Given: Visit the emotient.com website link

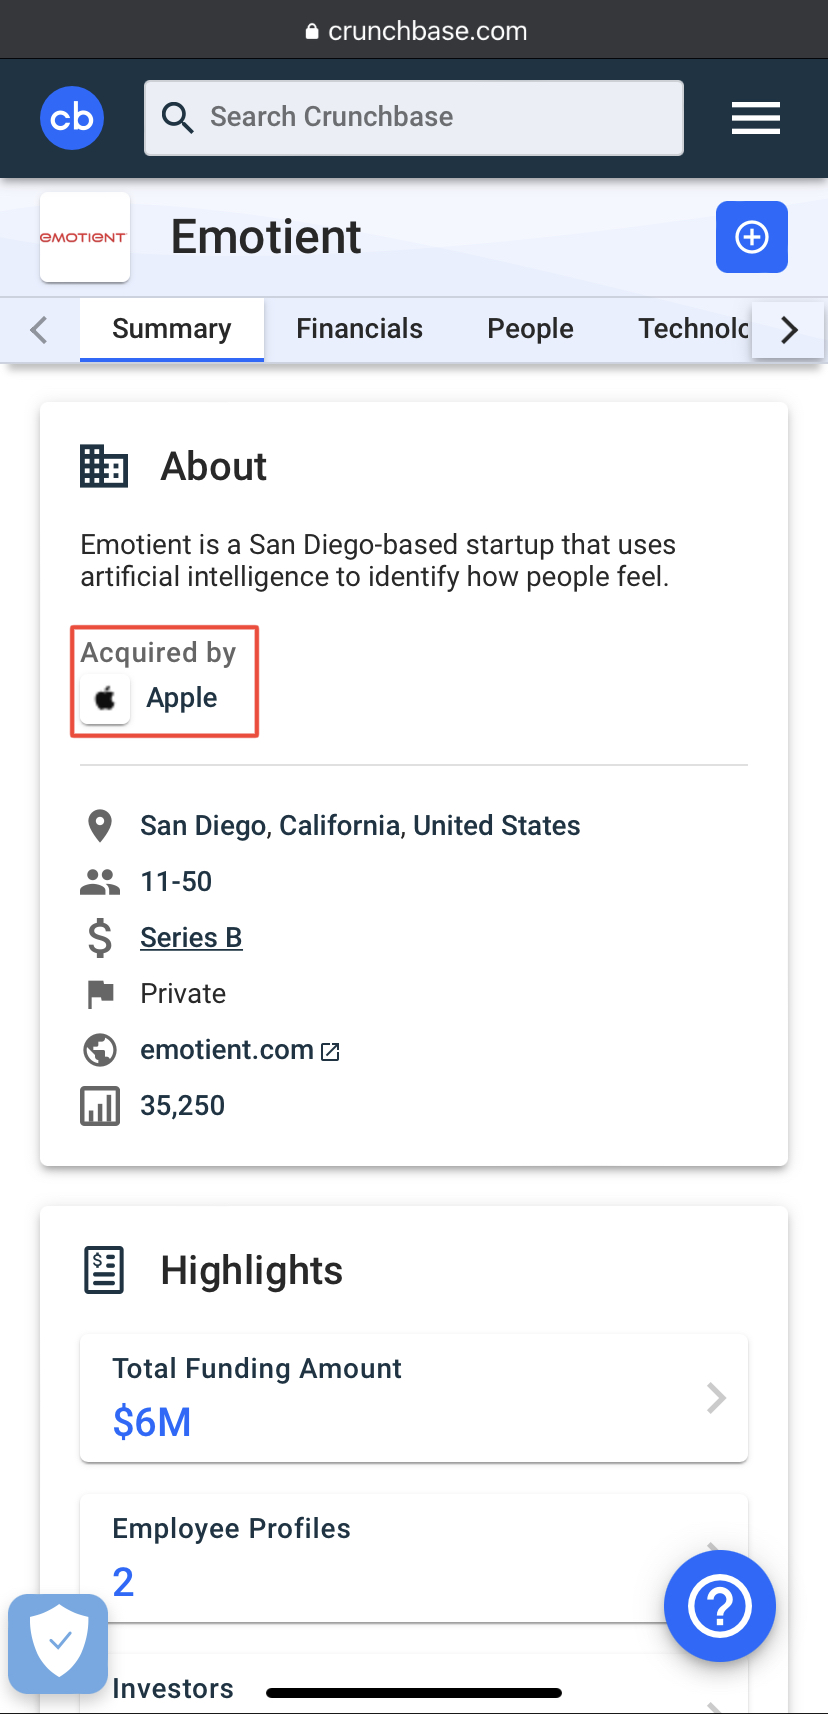Looking at the screenshot, I should 226,1050.
